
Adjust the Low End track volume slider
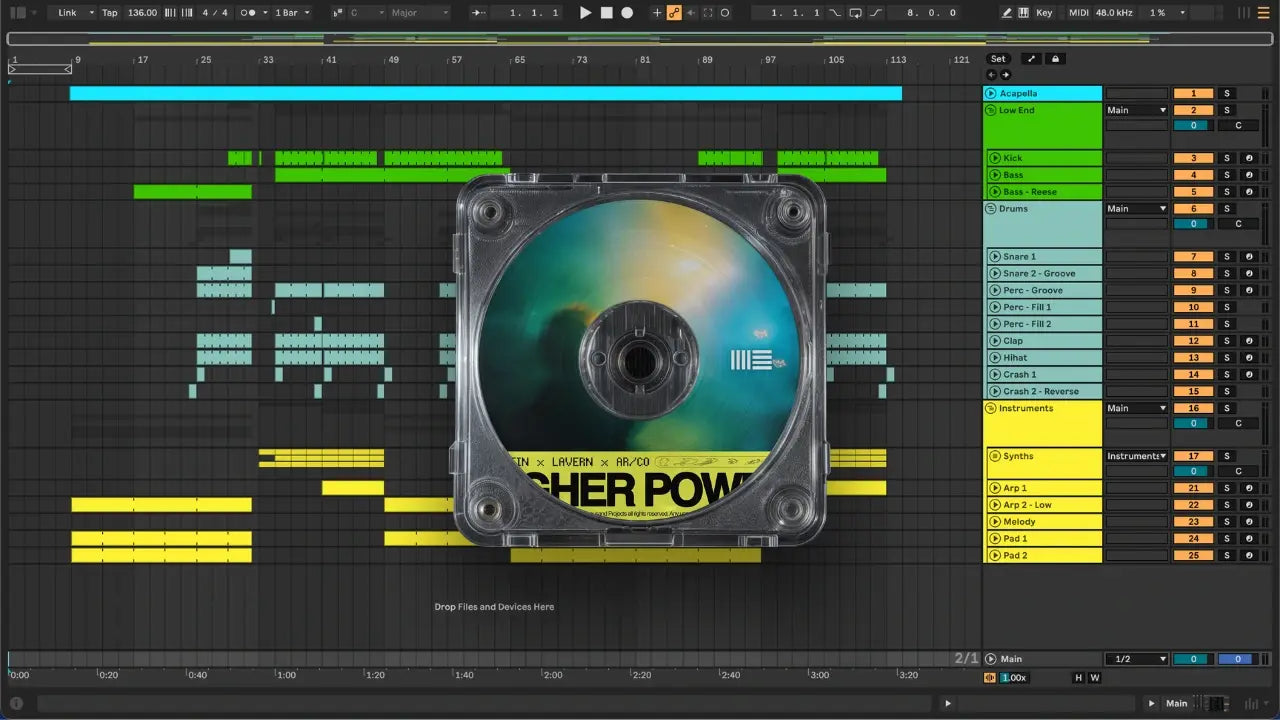click(1193, 126)
